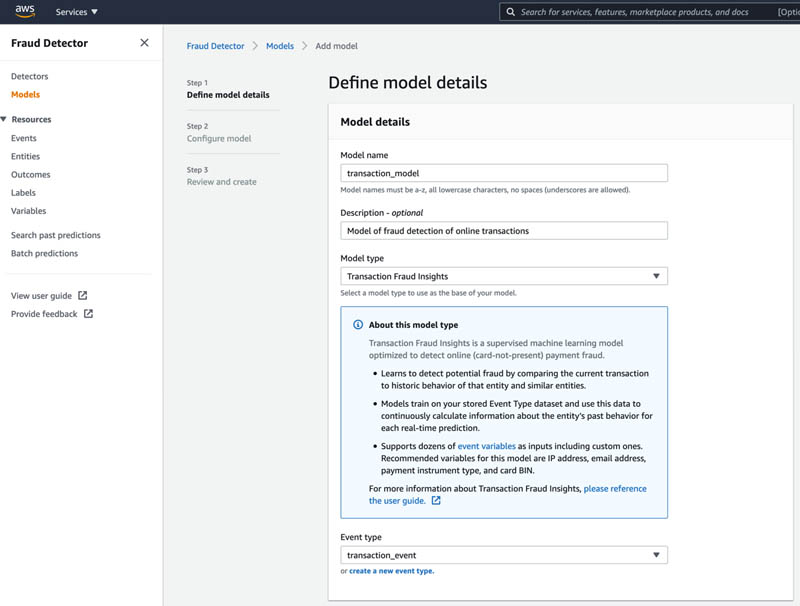
Task: Open the View user guide link
Action: tap(41, 296)
